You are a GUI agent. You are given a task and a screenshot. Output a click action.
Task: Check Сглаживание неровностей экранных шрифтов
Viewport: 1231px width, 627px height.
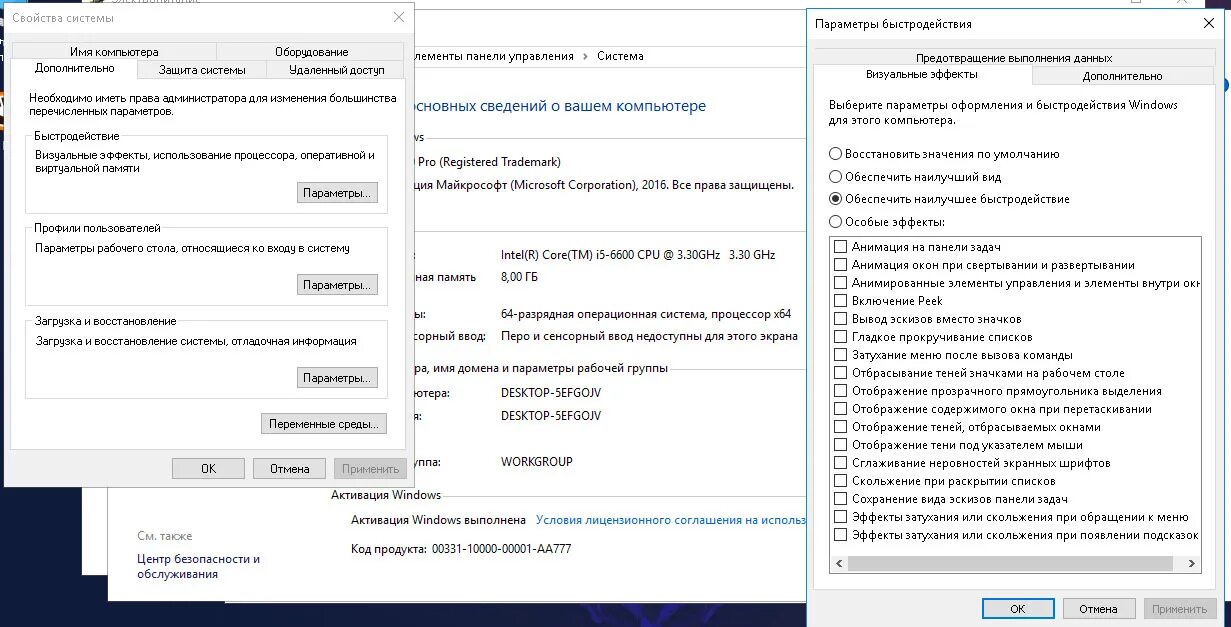click(841, 463)
